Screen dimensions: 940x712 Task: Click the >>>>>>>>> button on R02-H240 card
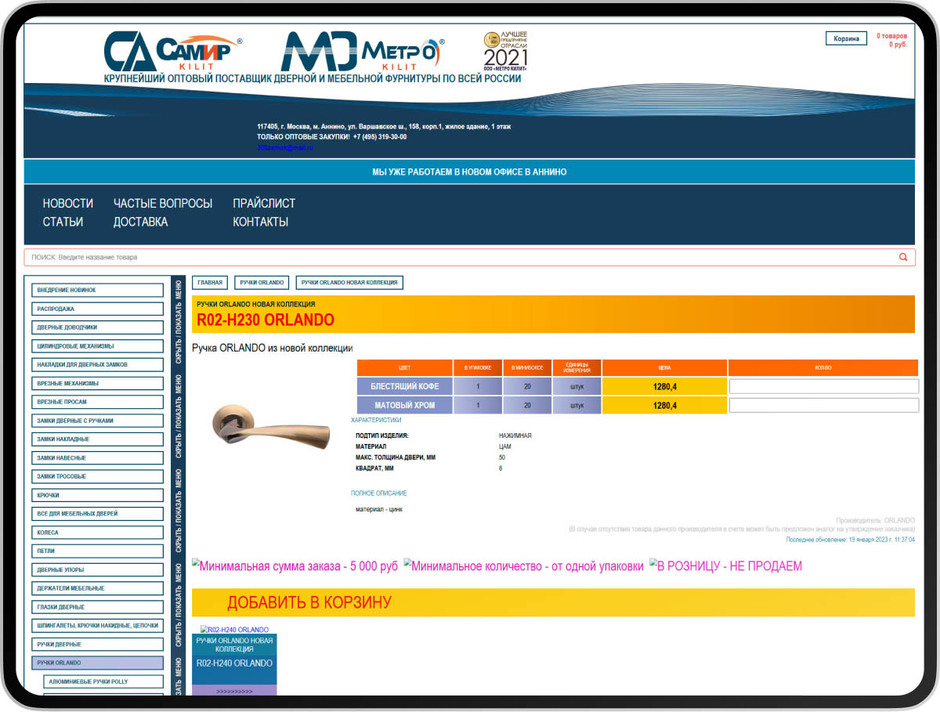pos(234,691)
